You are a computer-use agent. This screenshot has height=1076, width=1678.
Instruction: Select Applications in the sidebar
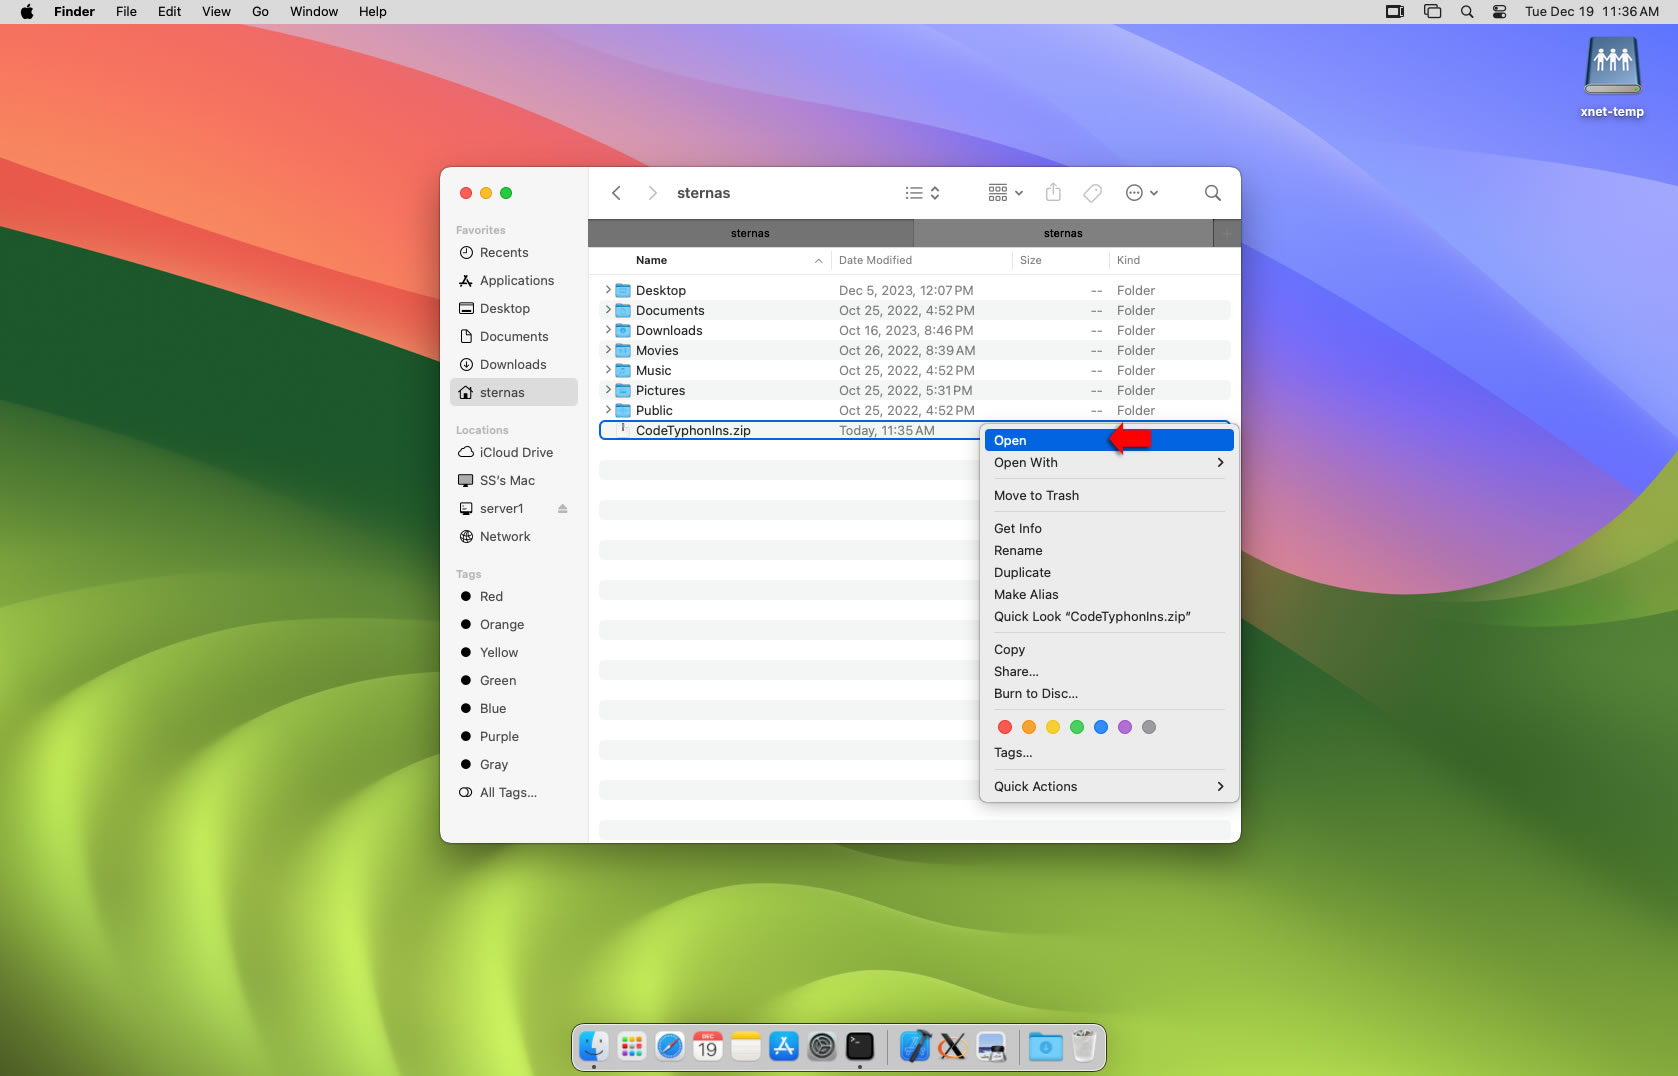pos(516,281)
